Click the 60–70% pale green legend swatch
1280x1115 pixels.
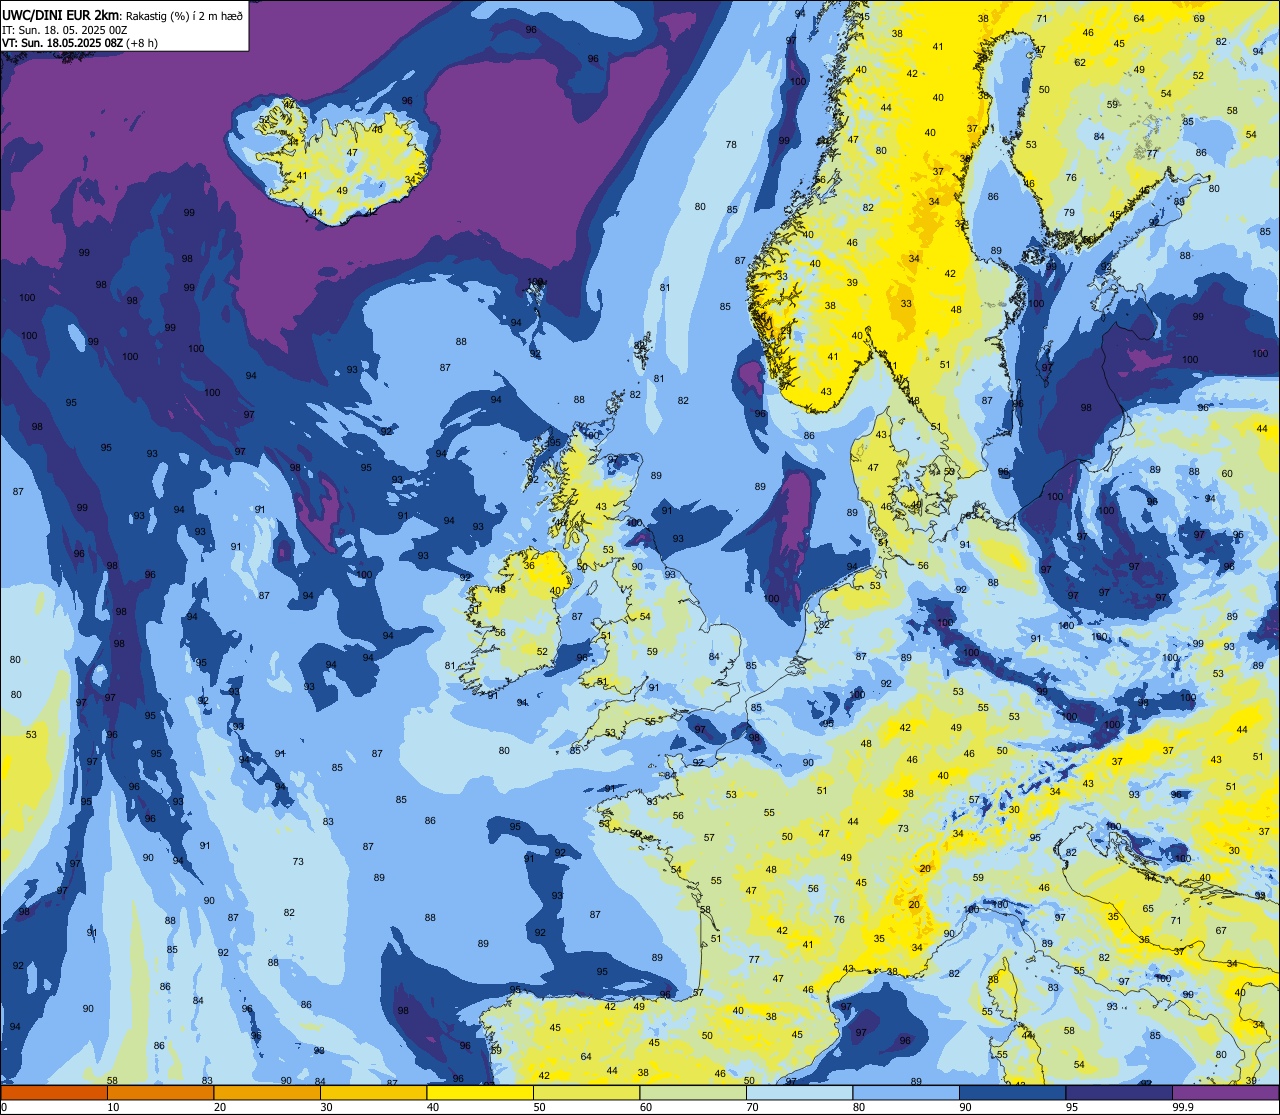[x=693, y=1092]
